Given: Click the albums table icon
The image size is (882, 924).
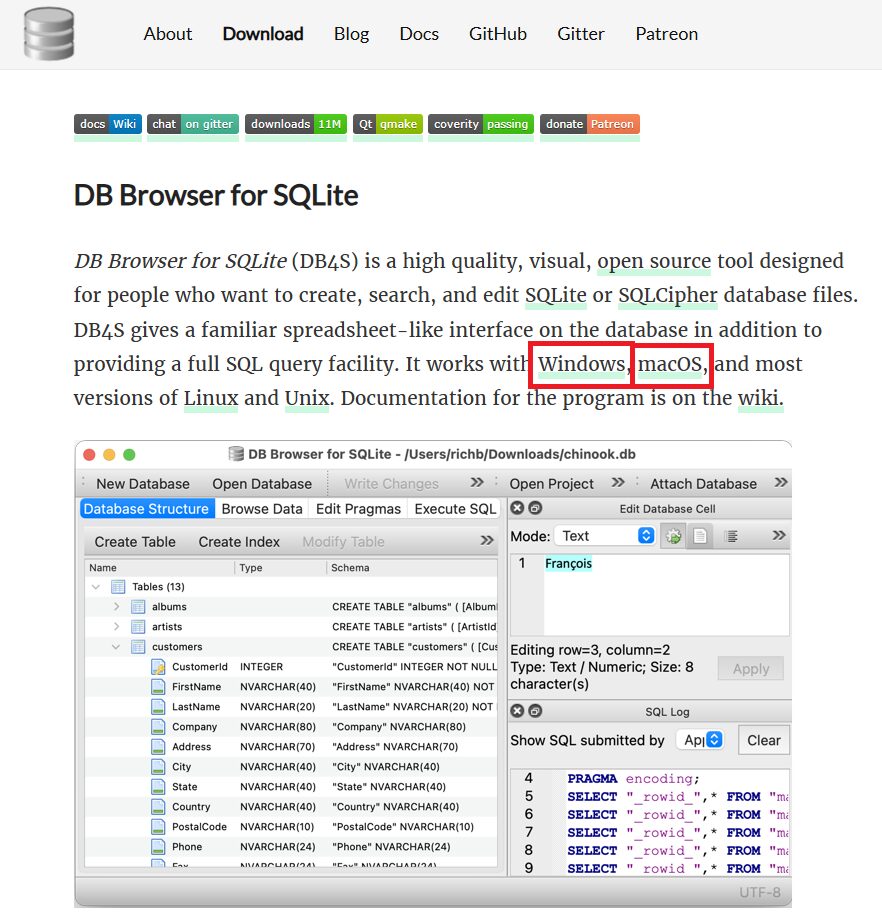Looking at the screenshot, I should point(138,606).
